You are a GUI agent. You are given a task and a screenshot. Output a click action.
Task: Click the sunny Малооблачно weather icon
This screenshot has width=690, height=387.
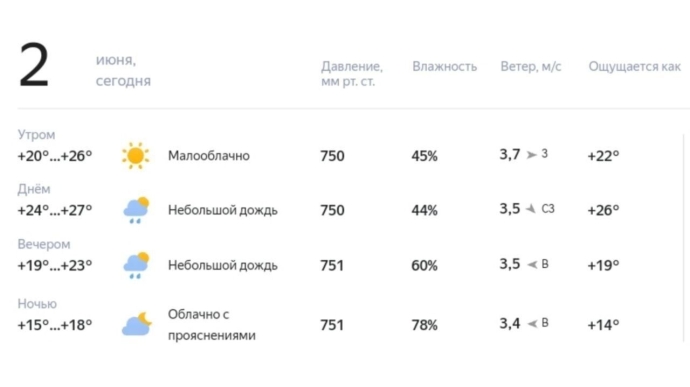136,155
